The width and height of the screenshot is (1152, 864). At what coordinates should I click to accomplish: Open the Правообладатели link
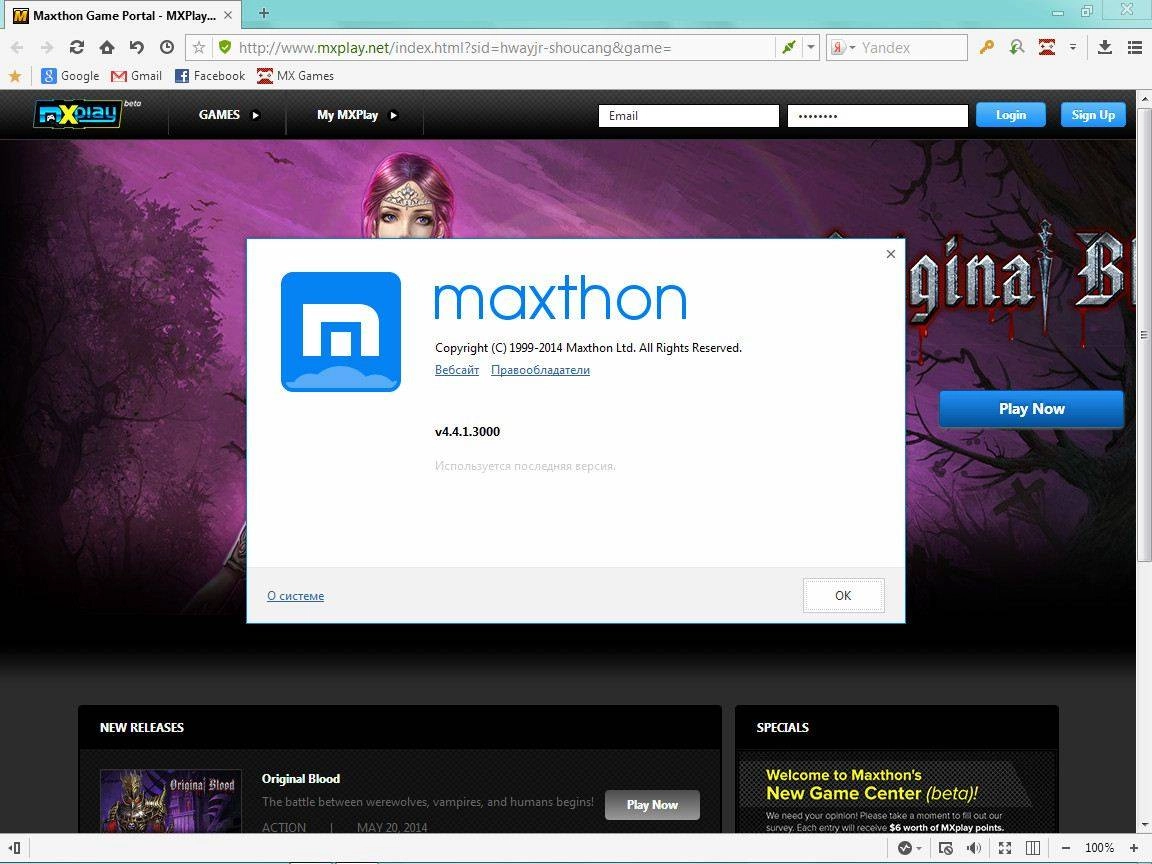click(540, 370)
